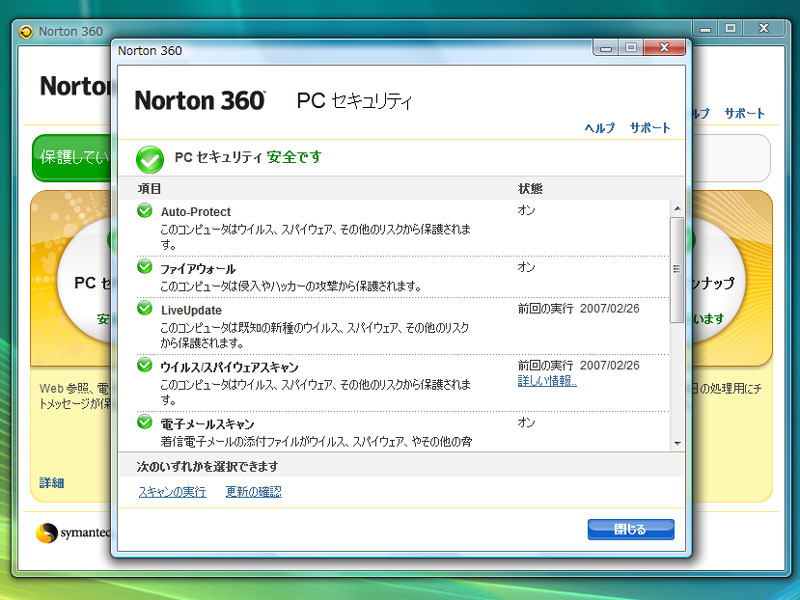This screenshot has width=800, height=600.
Task: Click the Symantec logo in the back window
Action: [x=72, y=533]
